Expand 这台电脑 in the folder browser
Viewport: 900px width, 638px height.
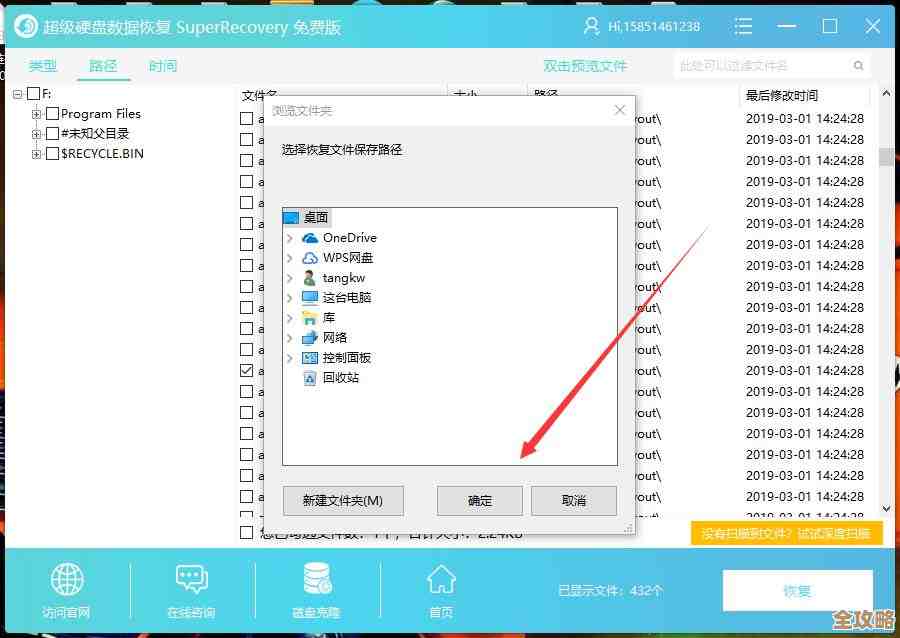(288, 298)
